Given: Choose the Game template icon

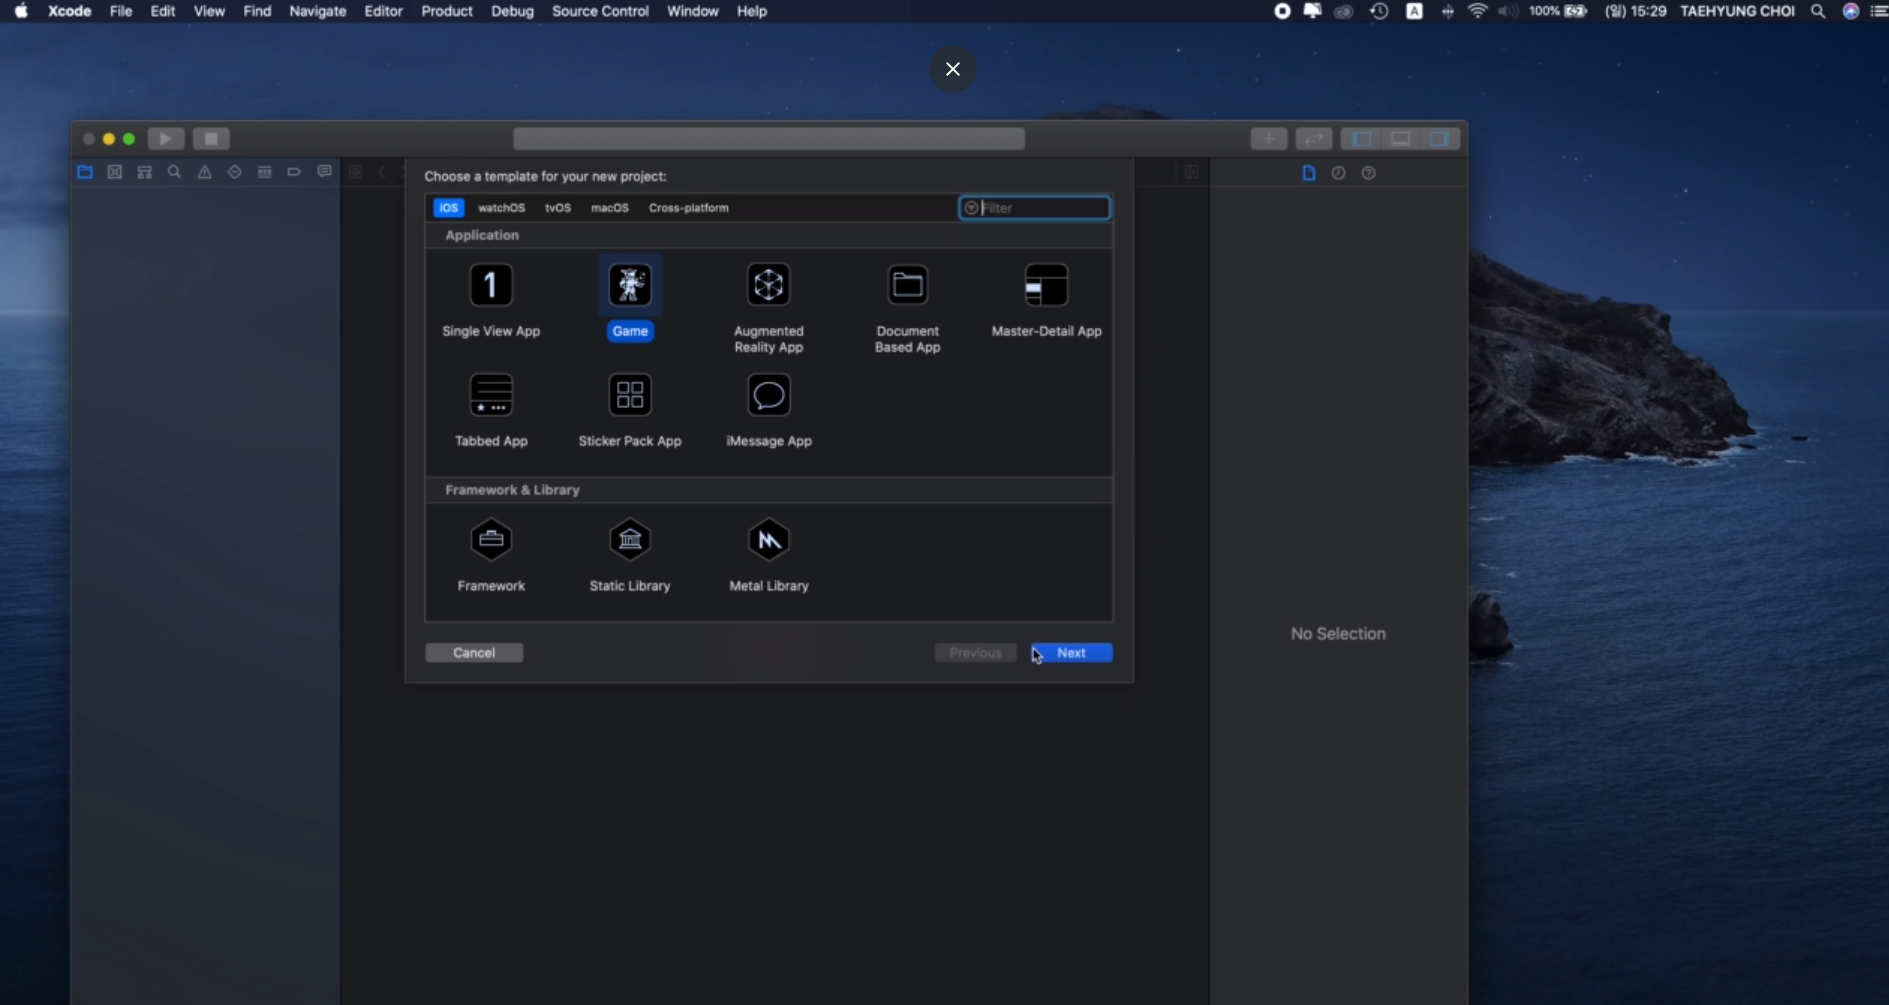Looking at the screenshot, I should tap(630, 285).
